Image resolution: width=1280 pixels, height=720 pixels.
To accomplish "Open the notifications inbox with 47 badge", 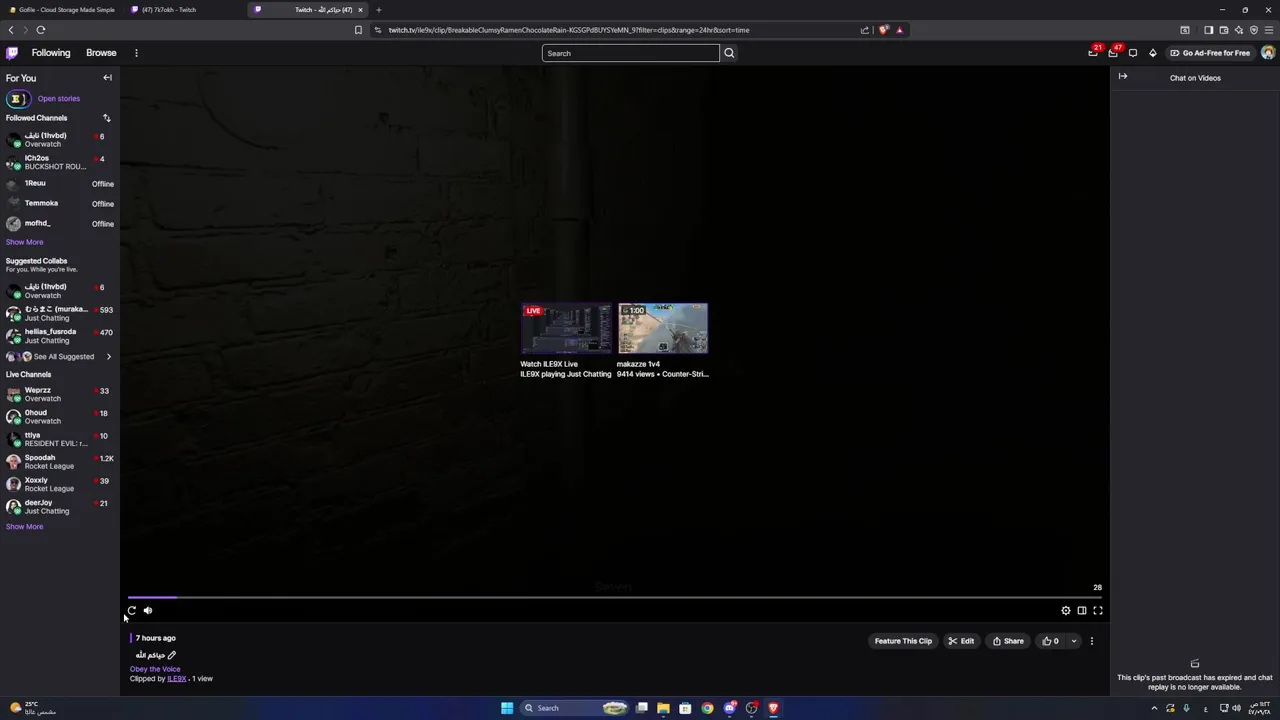I will click(1113, 53).
